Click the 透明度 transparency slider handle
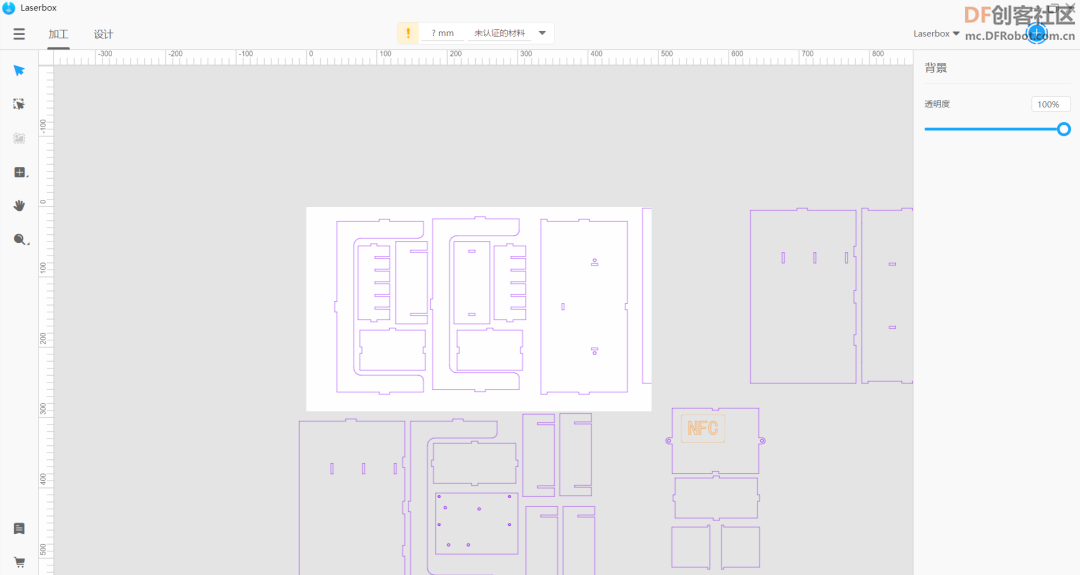Viewport: 1080px width, 575px height. [x=1064, y=129]
